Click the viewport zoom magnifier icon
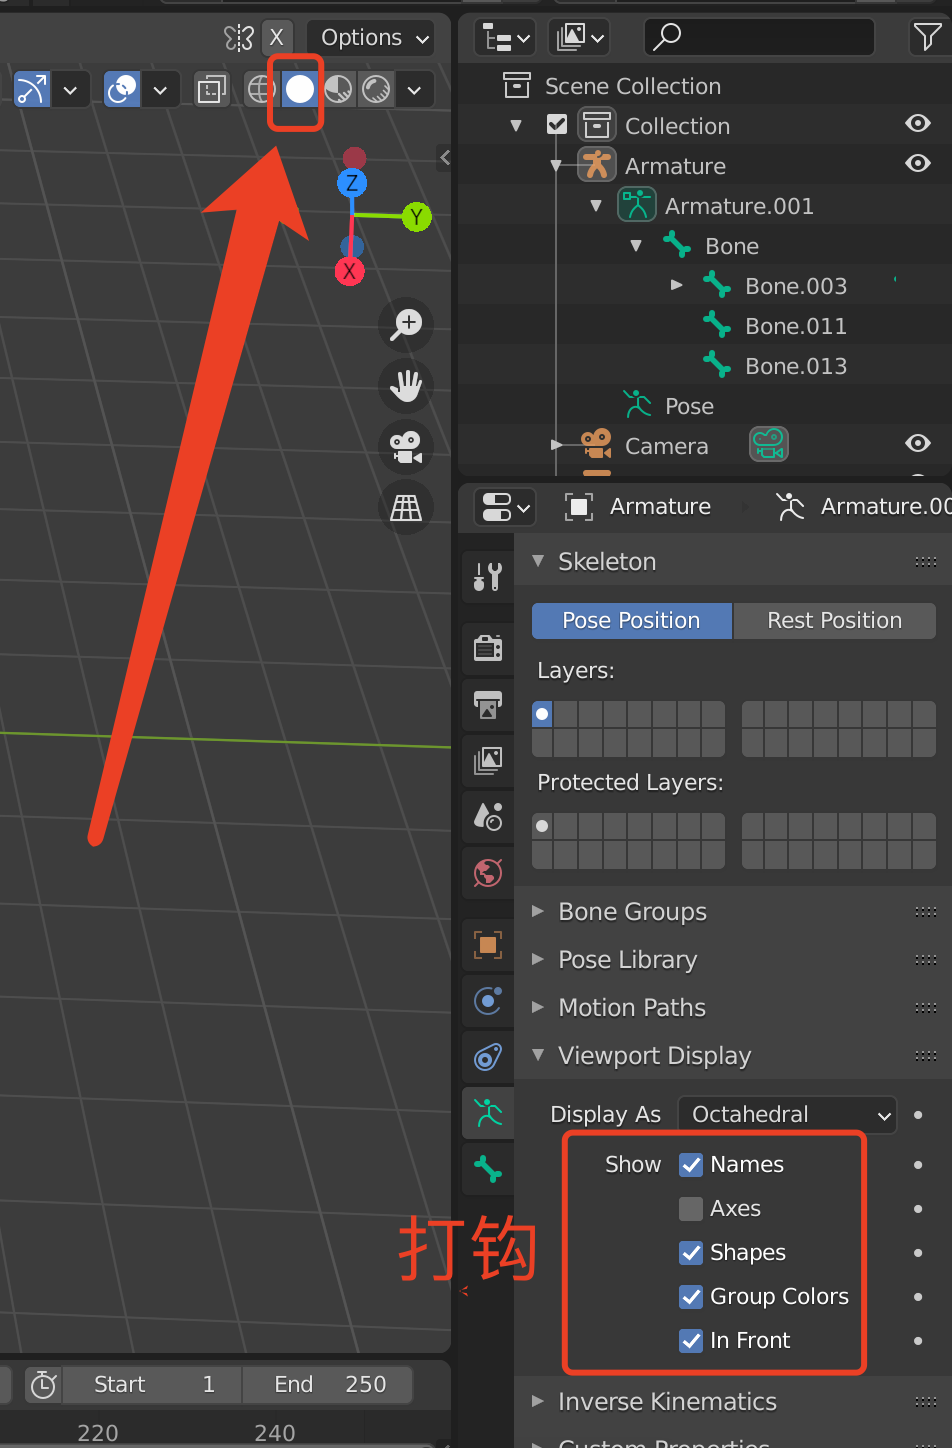This screenshot has width=952, height=1448. click(x=405, y=324)
